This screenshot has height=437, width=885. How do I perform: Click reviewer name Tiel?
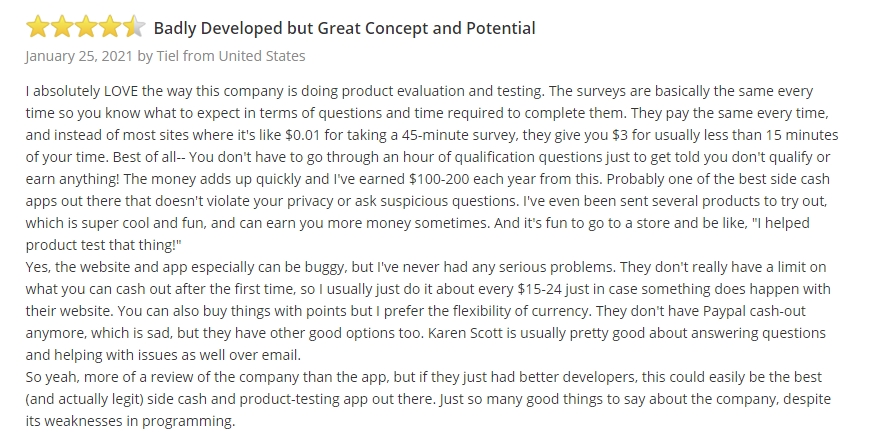[168, 56]
